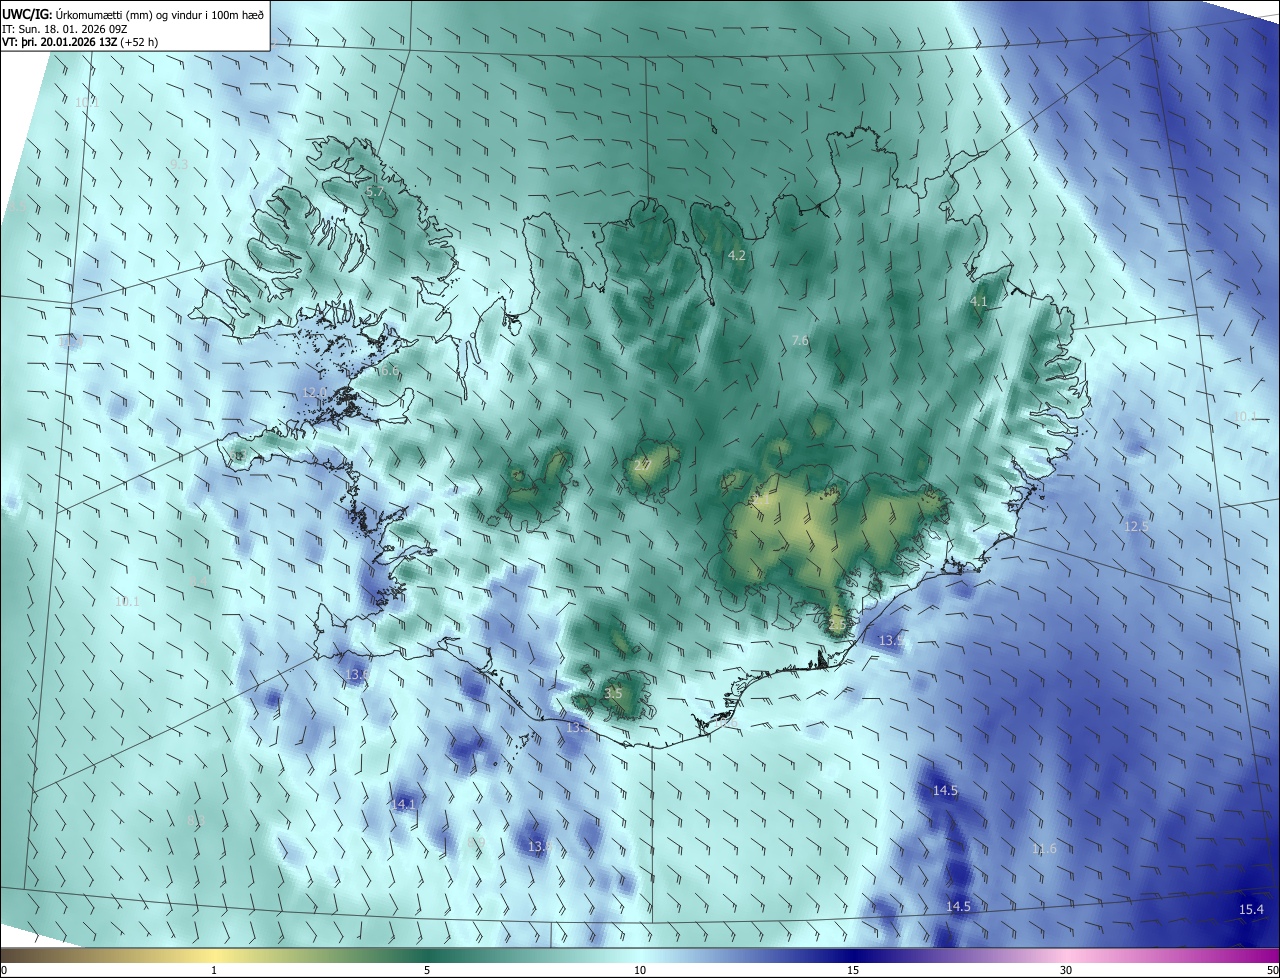
Task: Click the 4.2 value label on the map
Action: point(737,256)
